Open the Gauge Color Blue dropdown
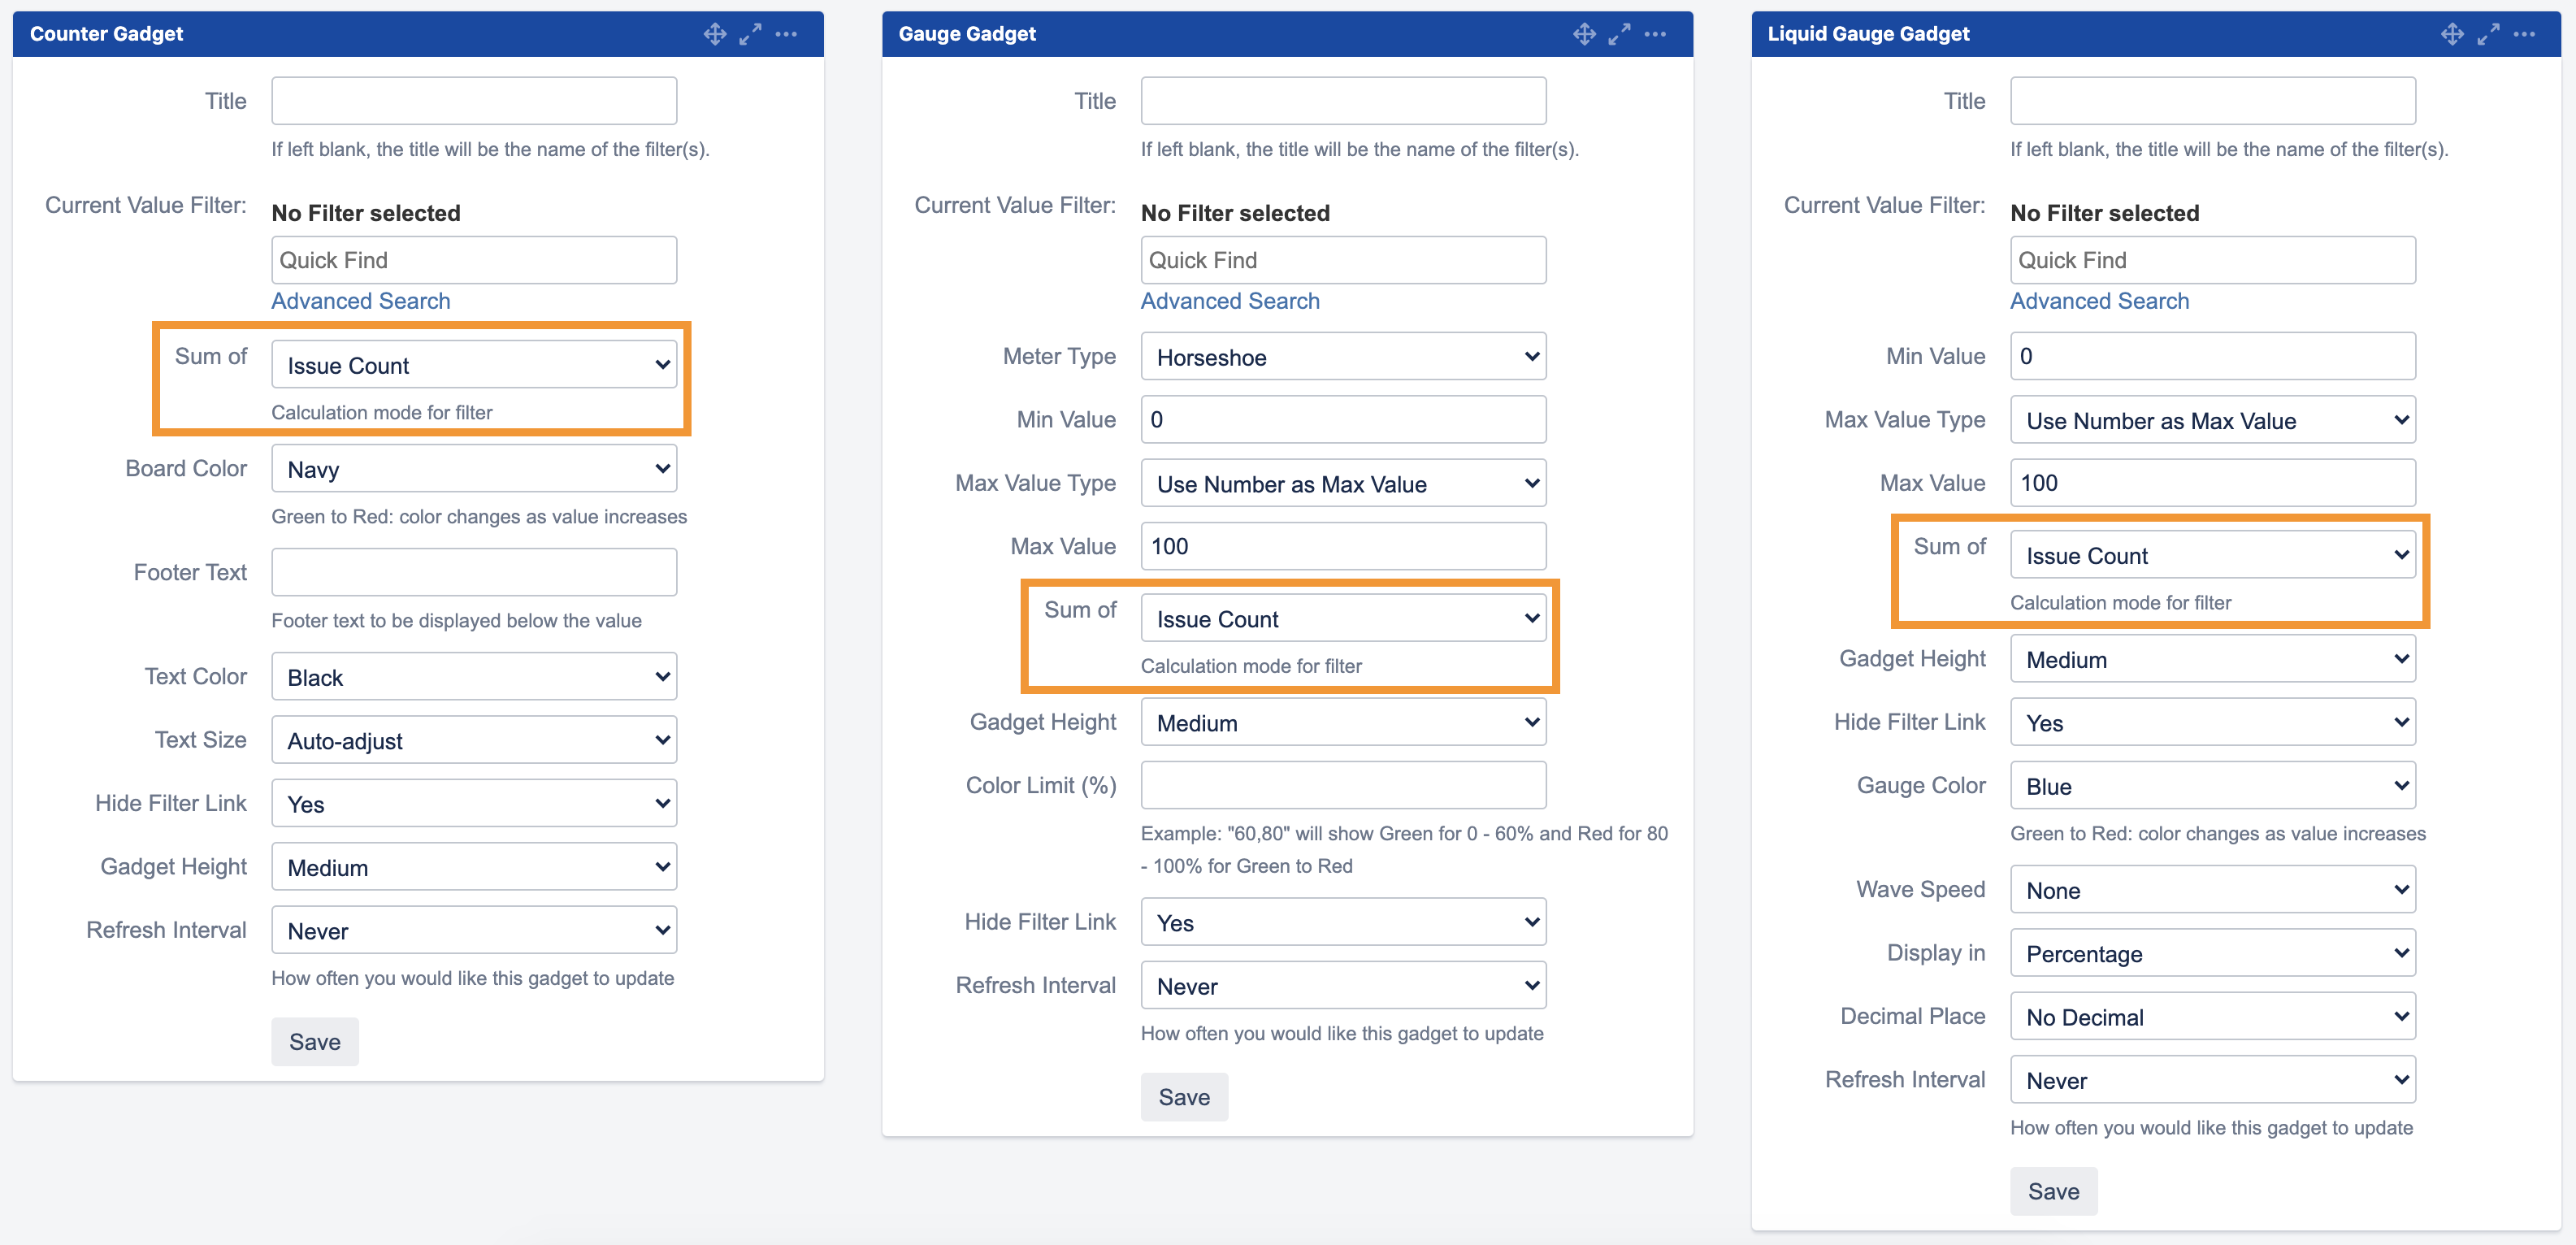Image resolution: width=2576 pixels, height=1245 pixels. (x=2212, y=786)
